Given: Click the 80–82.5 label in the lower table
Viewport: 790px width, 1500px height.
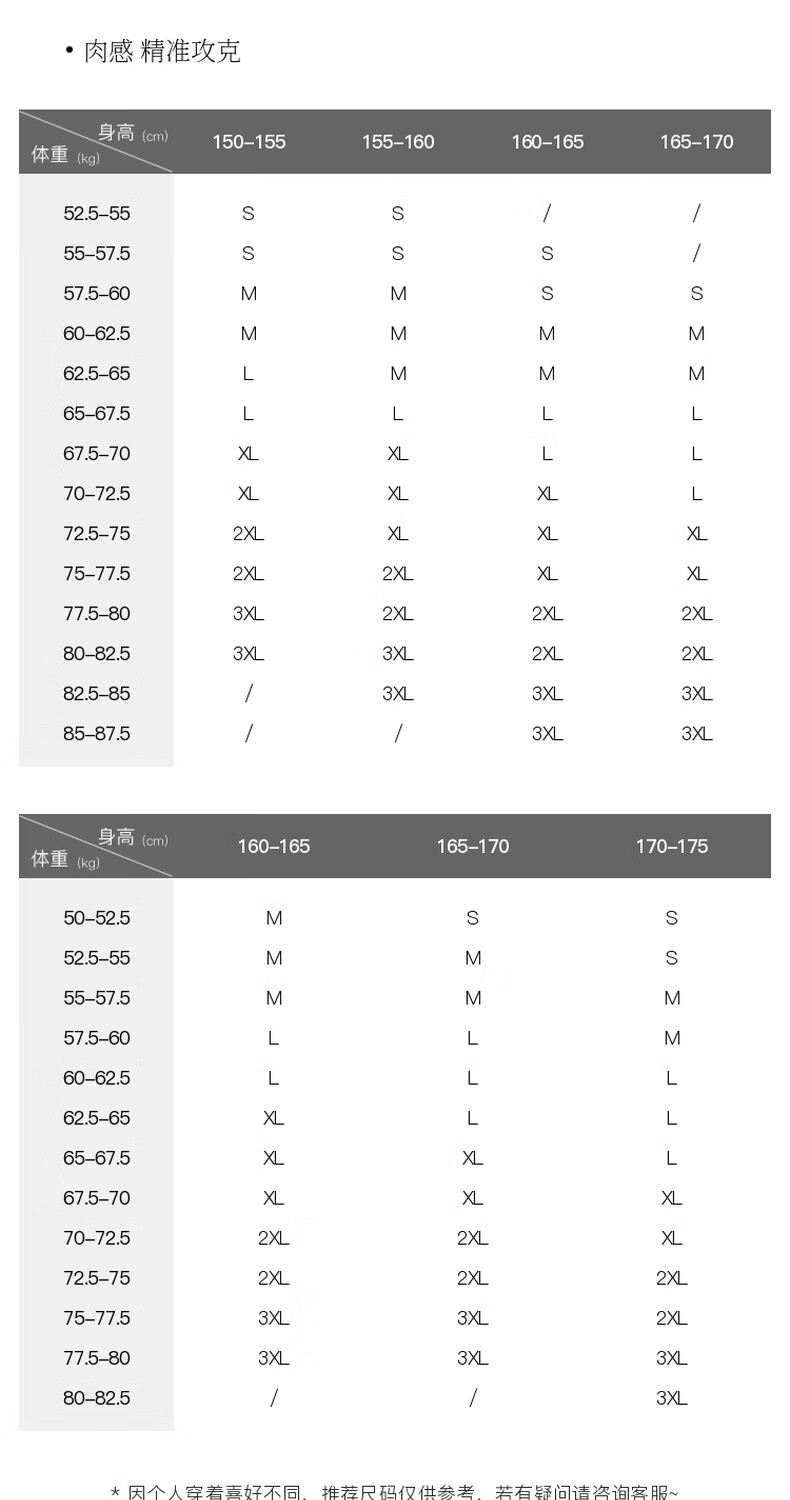Looking at the screenshot, I should tap(97, 1398).
